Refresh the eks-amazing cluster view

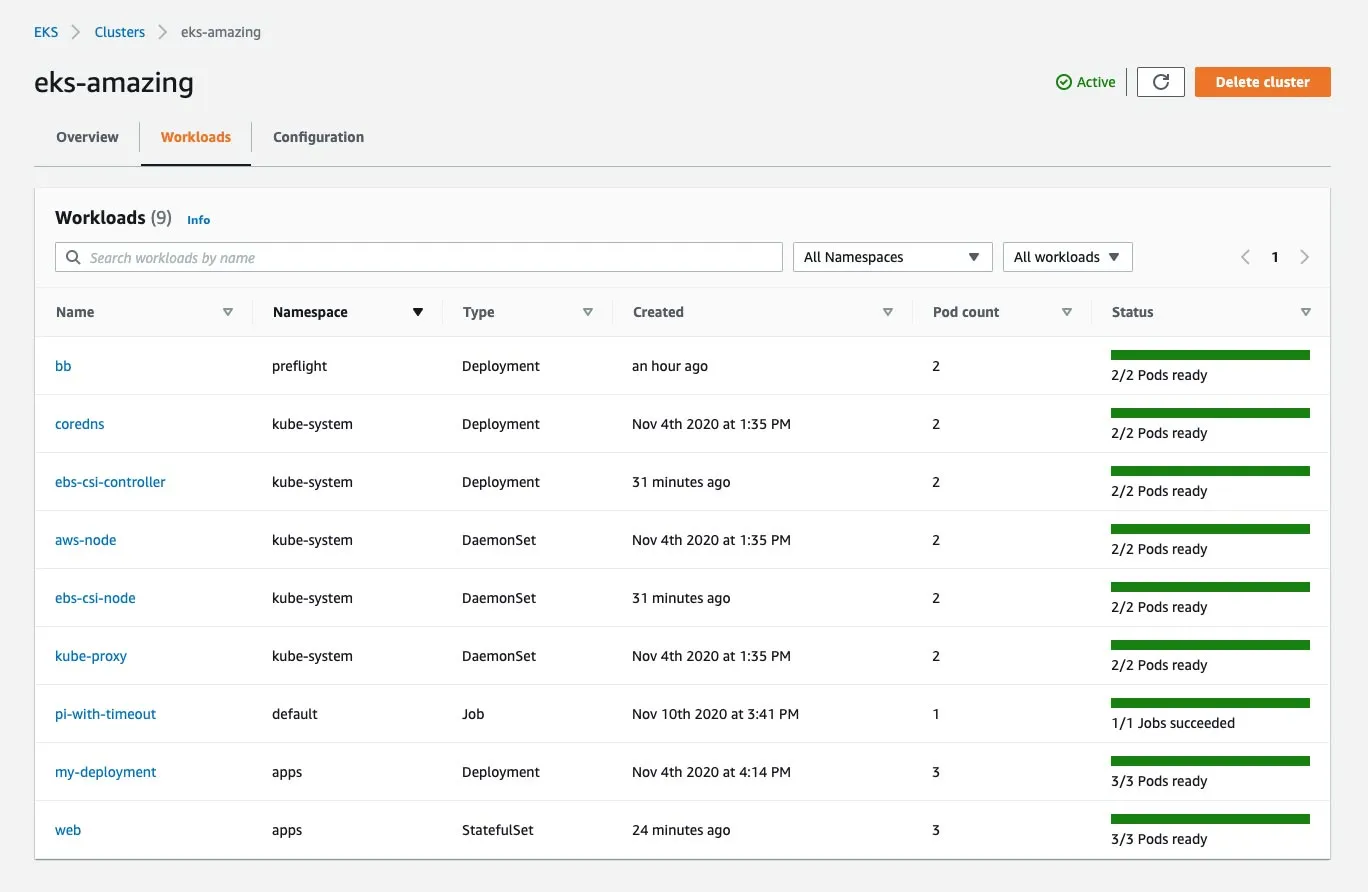pyautogui.click(x=1160, y=82)
